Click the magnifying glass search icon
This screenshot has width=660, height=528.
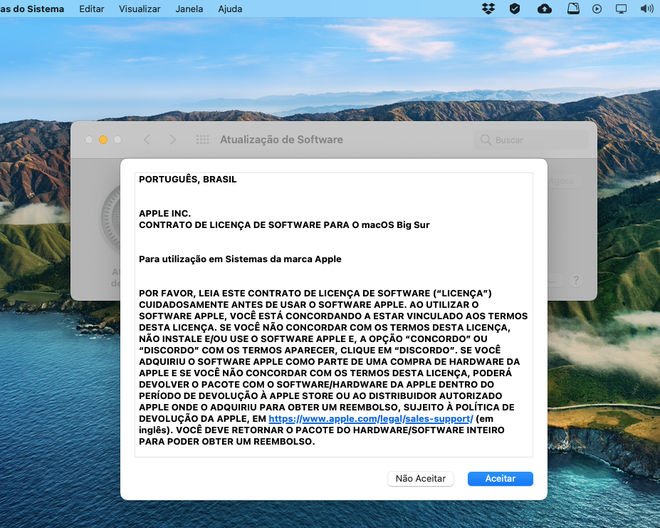(x=485, y=140)
